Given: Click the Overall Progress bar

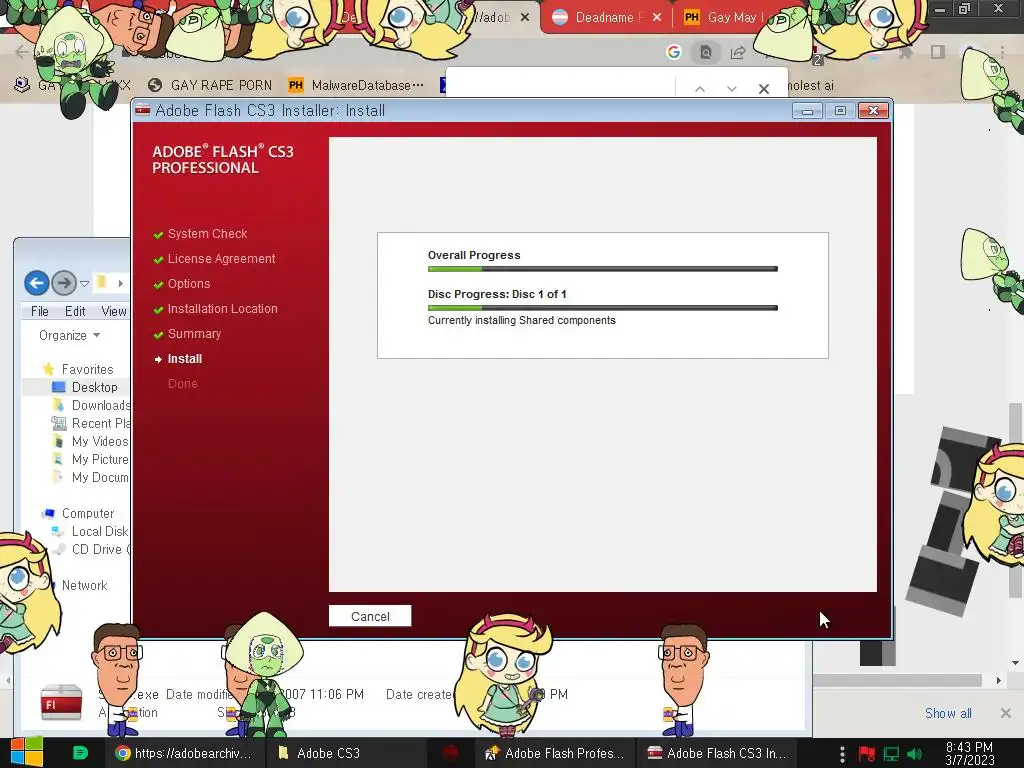Looking at the screenshot, I should pos(602,268).
